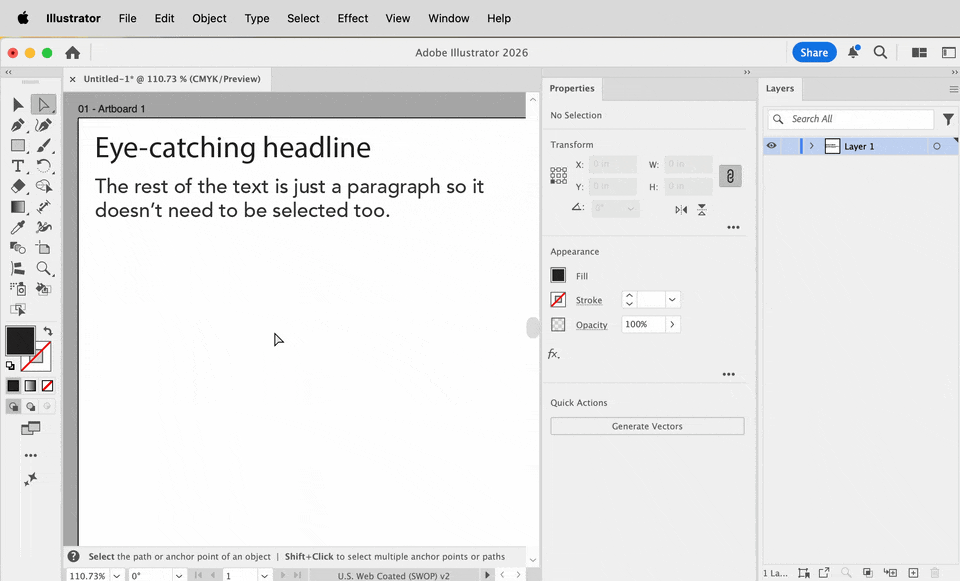Click the blue Share button
960x581 pixels.
814,53
